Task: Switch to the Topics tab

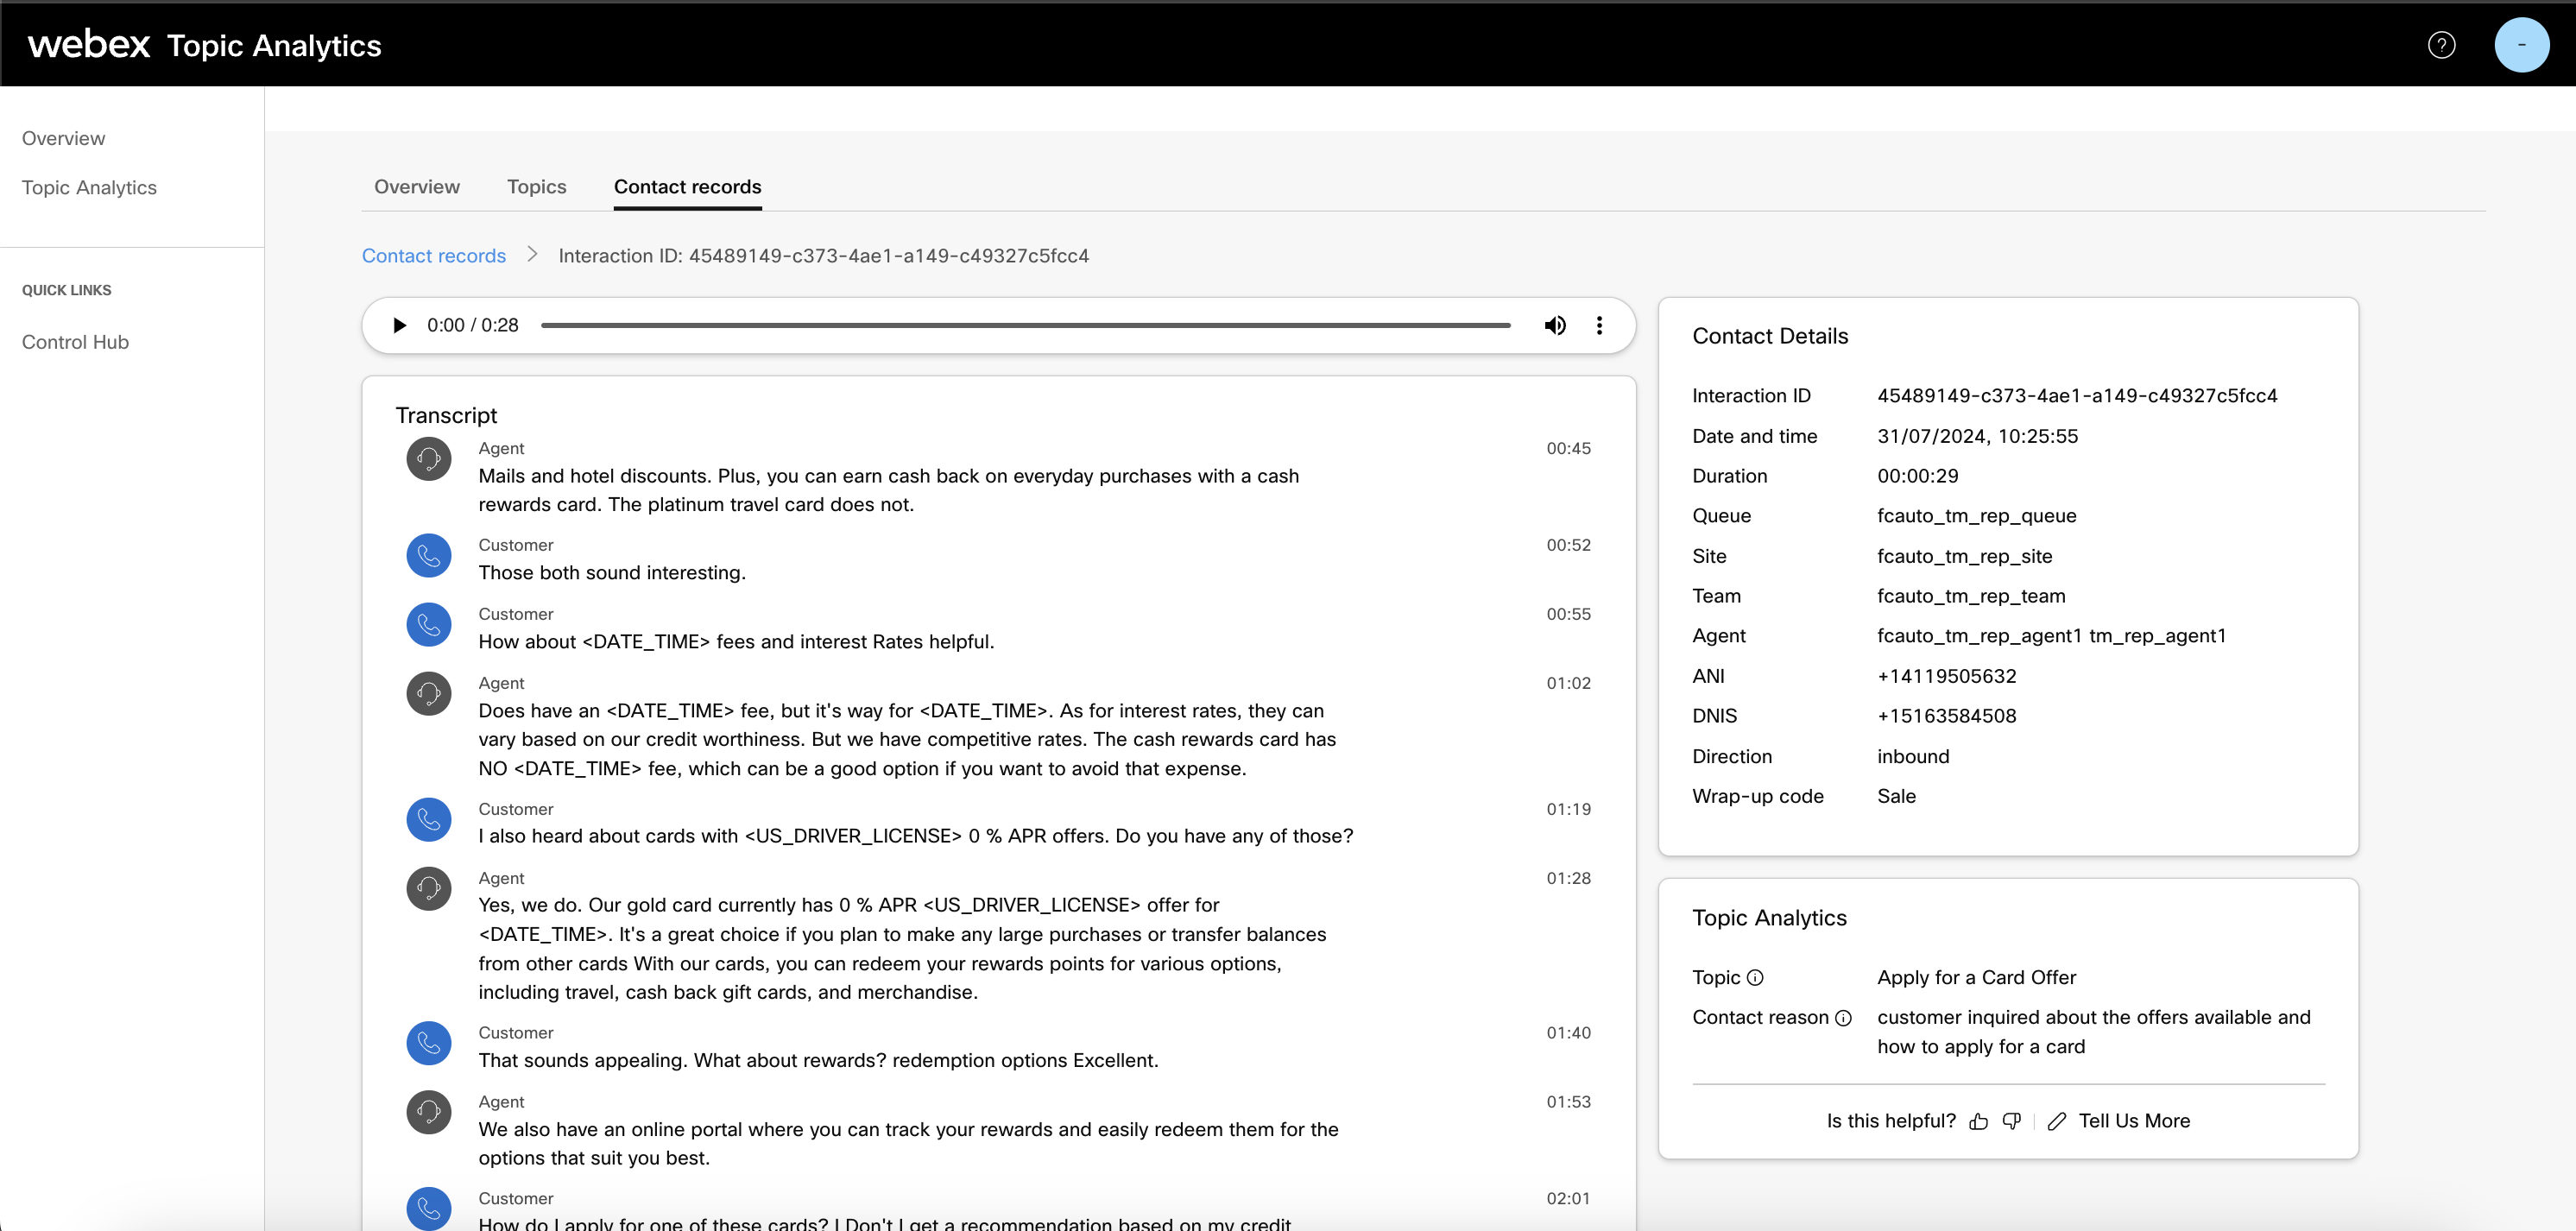Action: click(535, 186)
